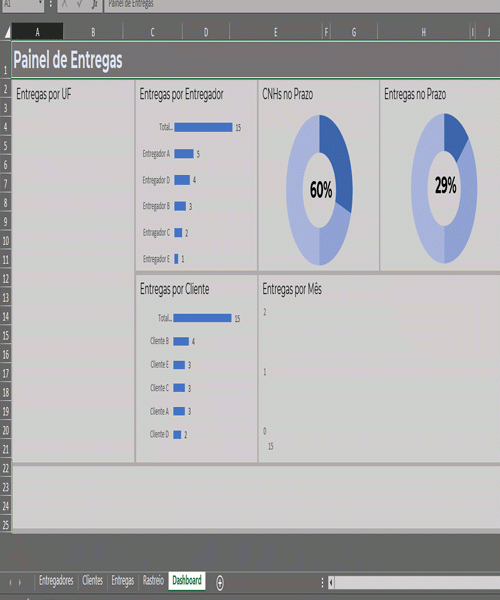Click the Cliente C bar label

(x=160, y=388)
